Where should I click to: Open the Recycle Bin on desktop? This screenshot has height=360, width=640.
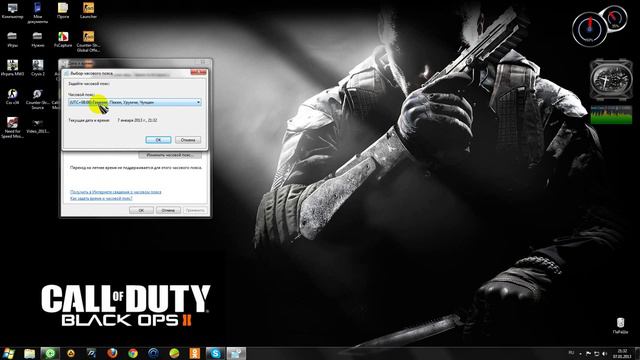coord(620,326)
